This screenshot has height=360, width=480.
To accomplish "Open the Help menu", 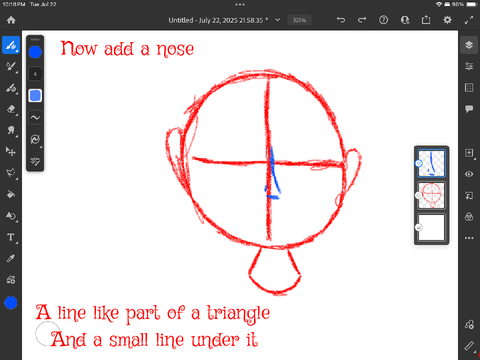I will (x=383, y=20).
